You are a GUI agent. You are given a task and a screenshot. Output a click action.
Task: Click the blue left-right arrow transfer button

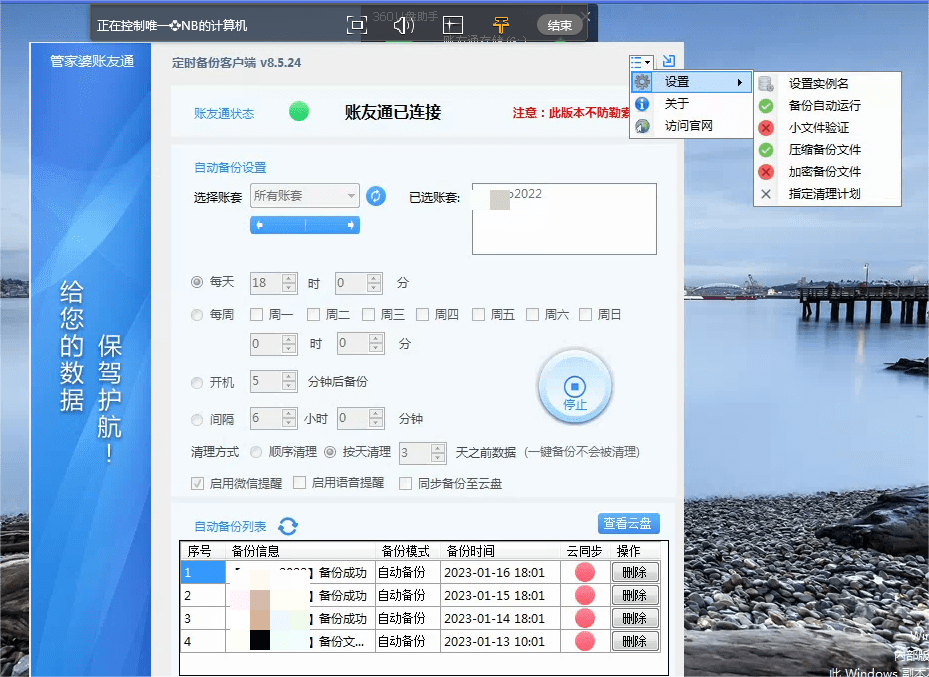[x=305, y=225]
